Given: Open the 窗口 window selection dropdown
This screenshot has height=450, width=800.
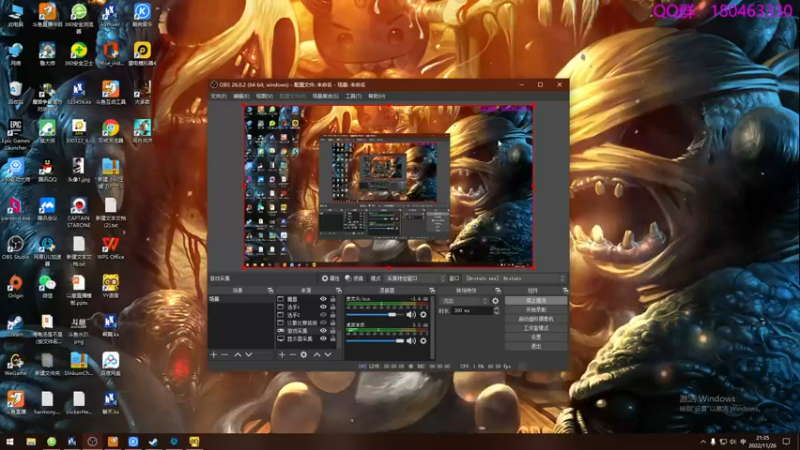Looking at the screenshot, I should coord(515,279).
